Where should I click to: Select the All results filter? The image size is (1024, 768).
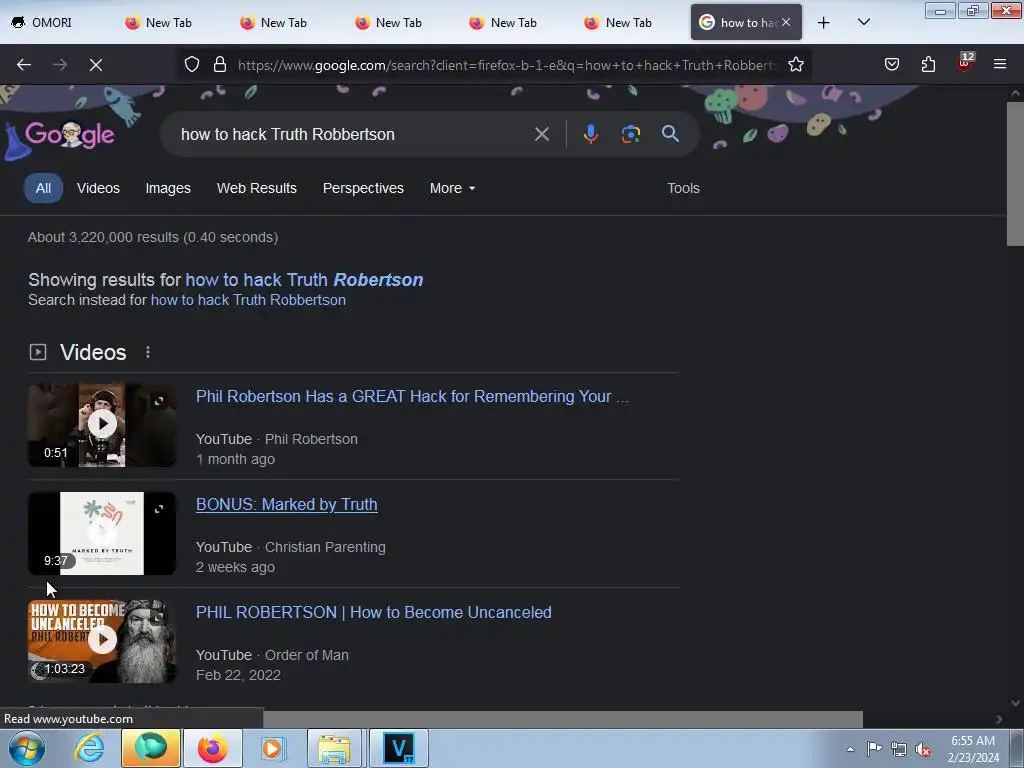43,188
